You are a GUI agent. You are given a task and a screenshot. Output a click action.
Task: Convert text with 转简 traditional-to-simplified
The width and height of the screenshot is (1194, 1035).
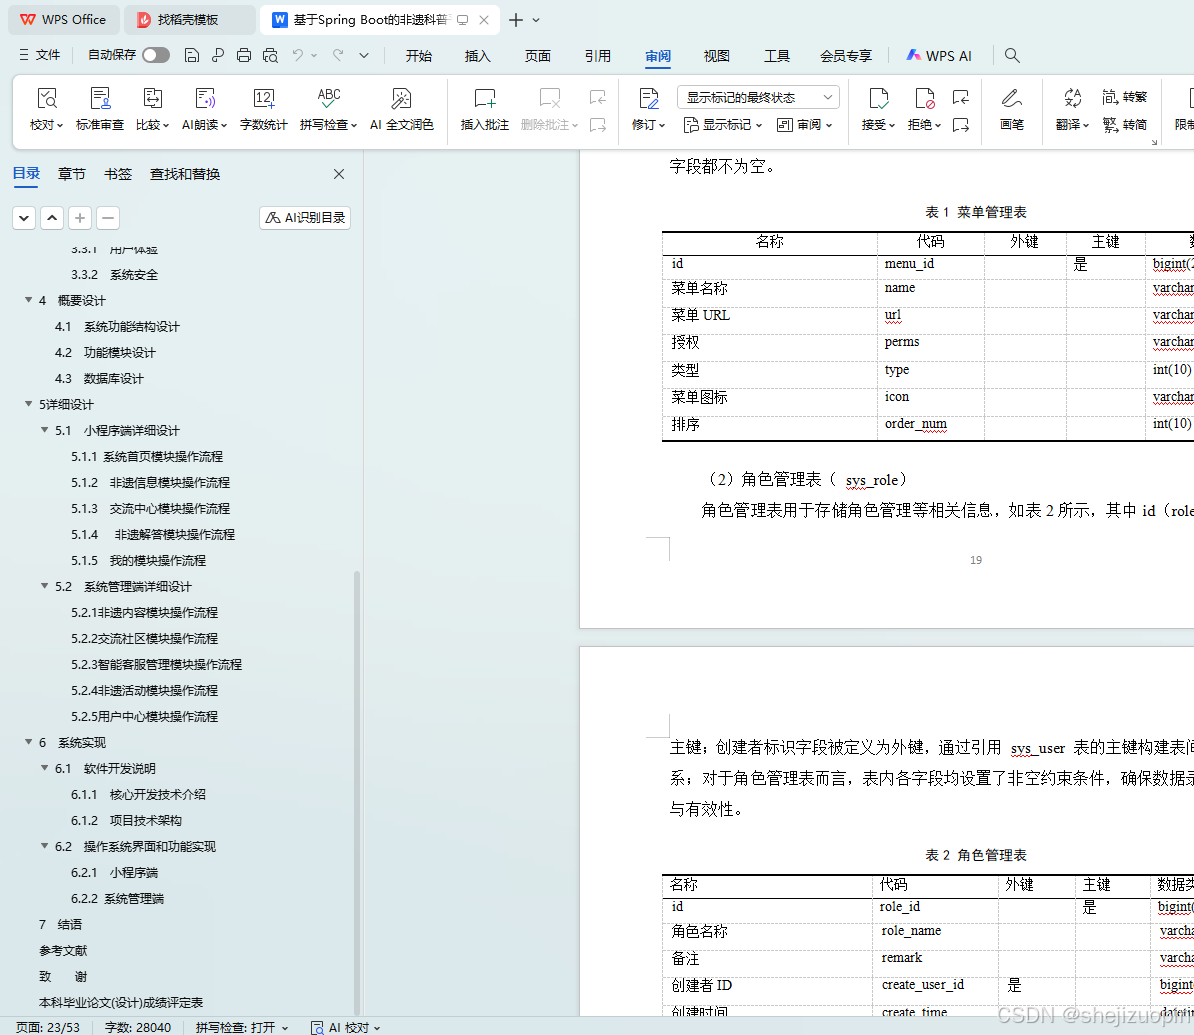[x=1124, y=124]
